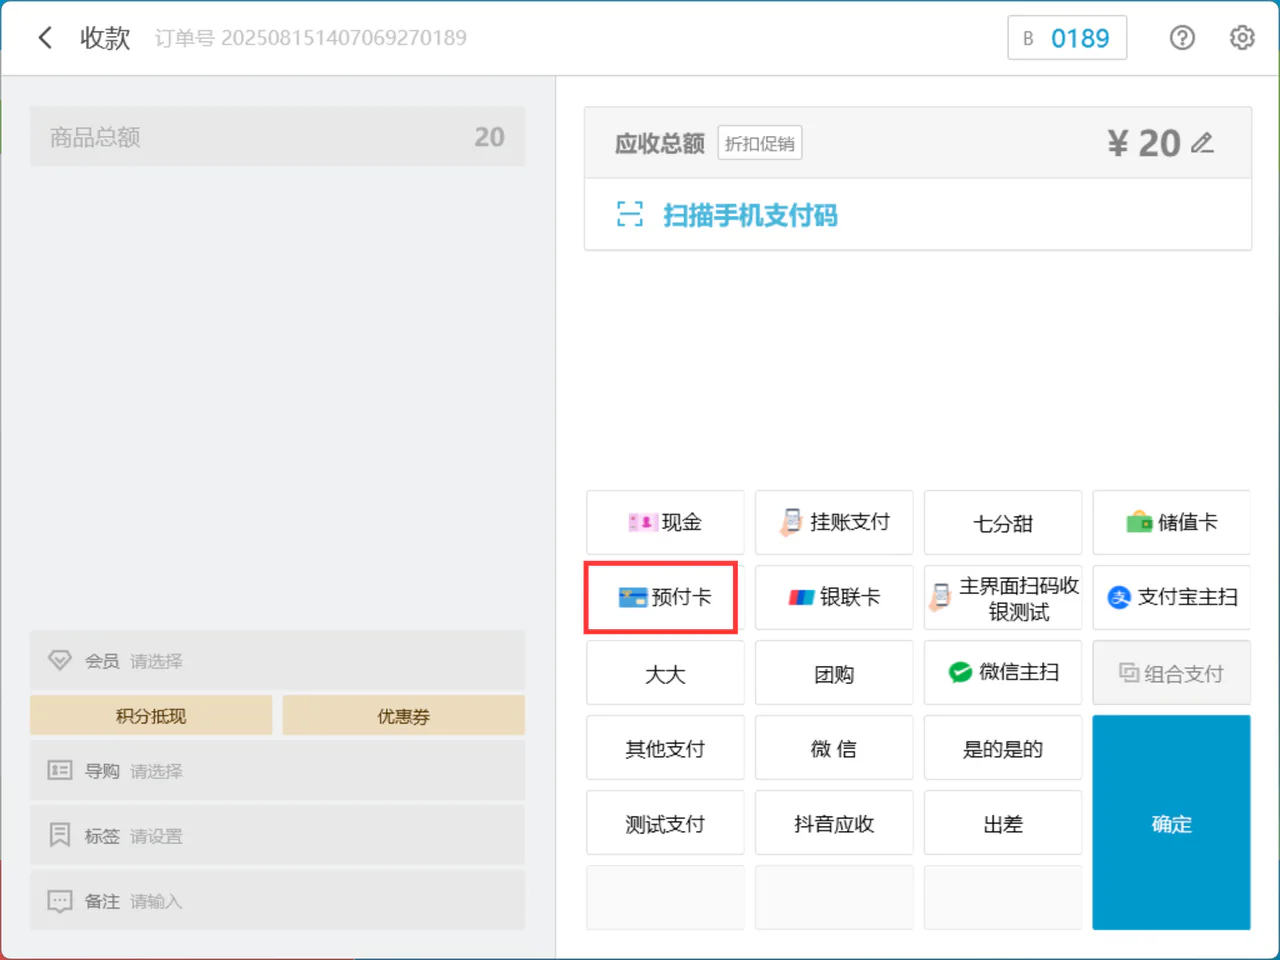Open 折扣促销 discount promotion tag

point(760,143)
